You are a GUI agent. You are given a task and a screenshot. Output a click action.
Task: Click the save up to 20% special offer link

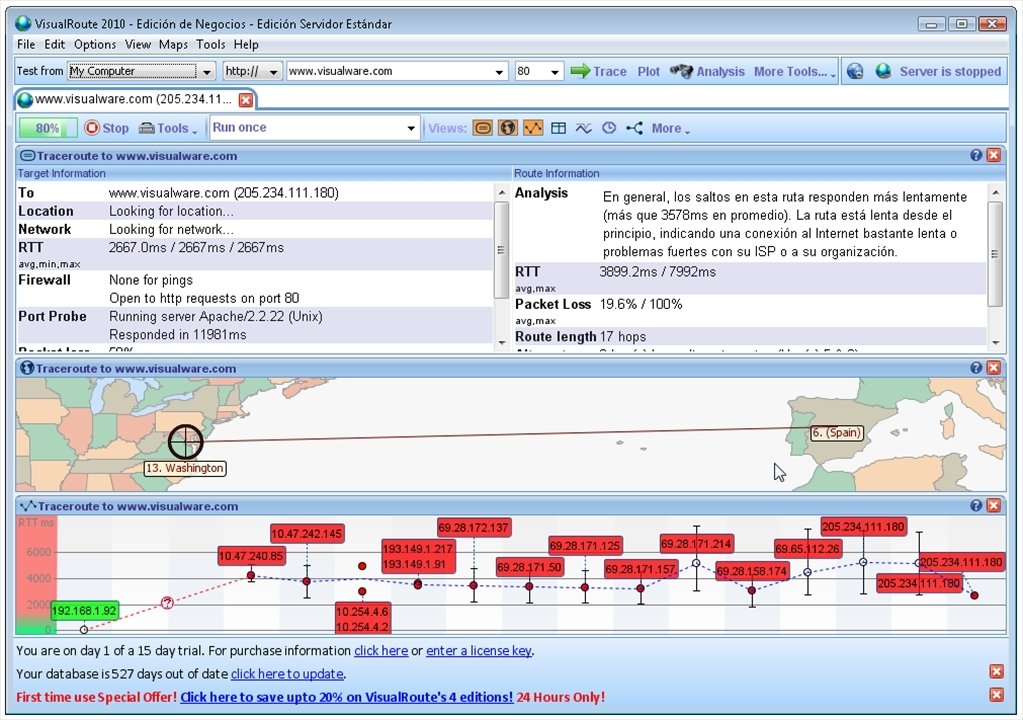pyautogui.click(x=346, y=697)
